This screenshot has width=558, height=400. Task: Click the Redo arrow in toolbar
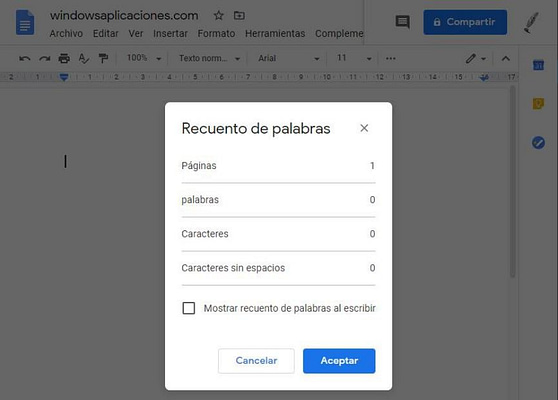(44, 58)
